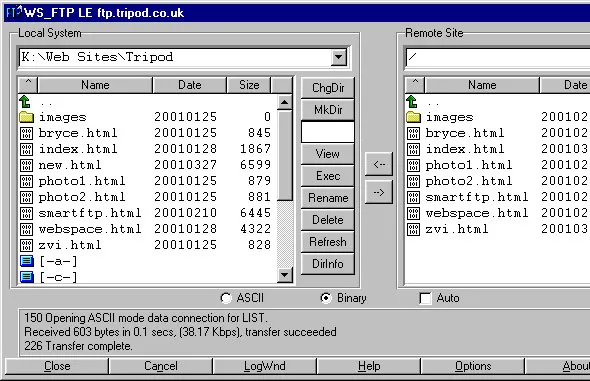Select the local size value 6599
Screen dimensions: 590x381
255,165
